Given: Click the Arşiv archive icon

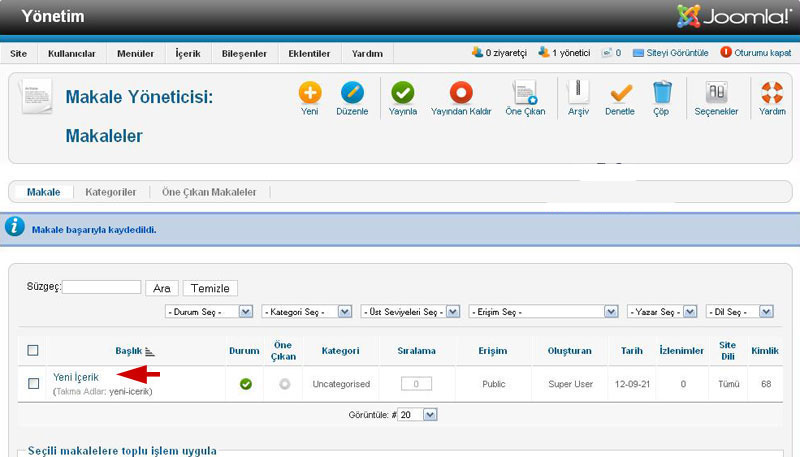Looking at the screenshot, I should [x=578, y=92].
